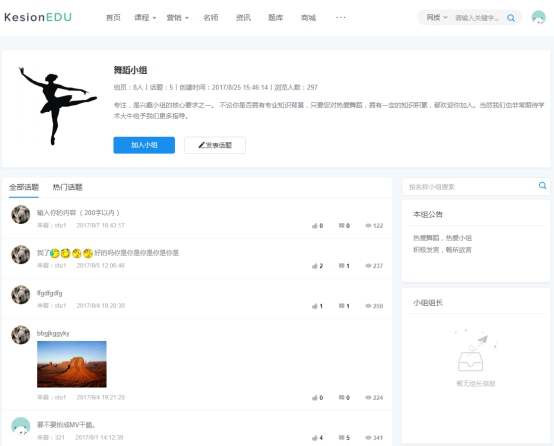
Task: Switch to the 全部话题 tab
Action: pyautogui.click(x=24, y=187)
